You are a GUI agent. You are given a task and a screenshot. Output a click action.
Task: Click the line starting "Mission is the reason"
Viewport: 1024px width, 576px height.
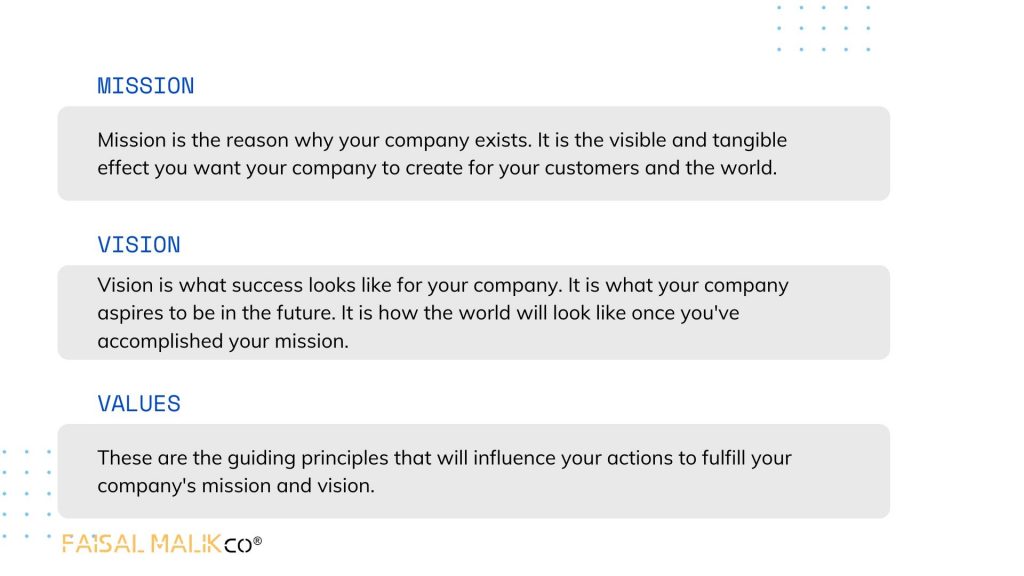click(x=442, y=140)
